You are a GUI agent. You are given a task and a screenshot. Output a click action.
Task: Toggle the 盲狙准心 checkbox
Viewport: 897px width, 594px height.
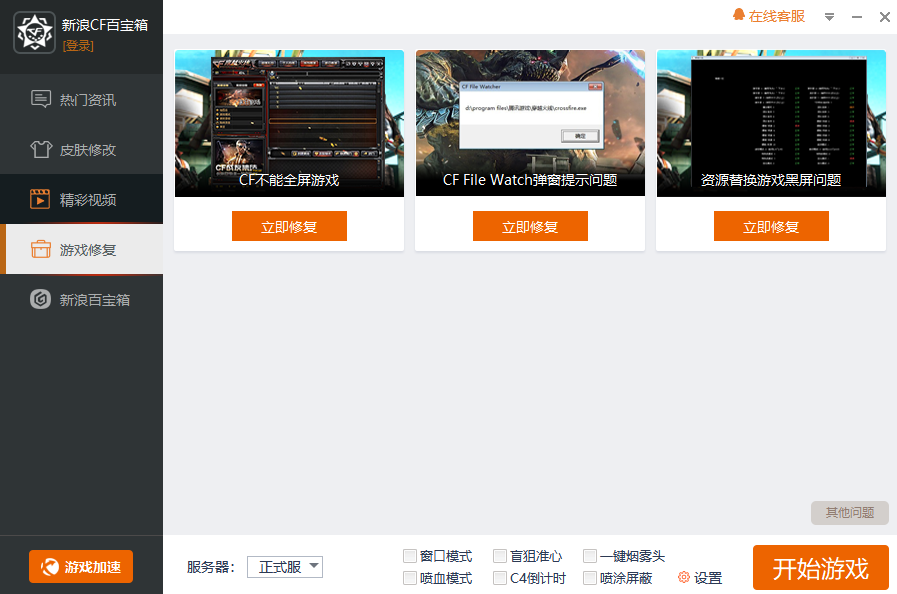pos(500,556)
